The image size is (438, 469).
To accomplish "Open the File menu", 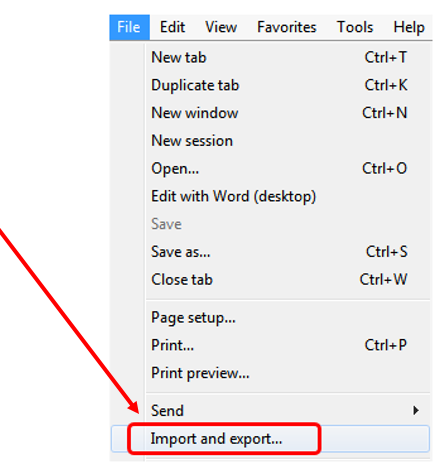I will pyautogui.click(x=129, y=27).
